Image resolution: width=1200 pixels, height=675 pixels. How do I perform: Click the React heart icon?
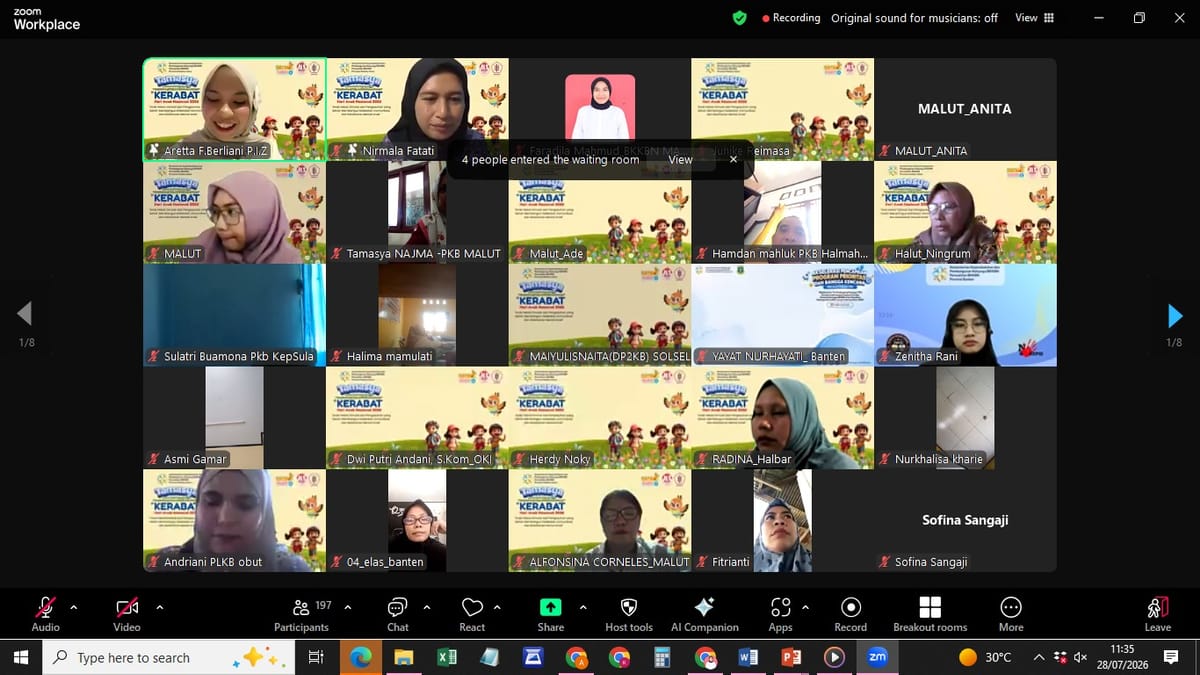coord(472,614)
